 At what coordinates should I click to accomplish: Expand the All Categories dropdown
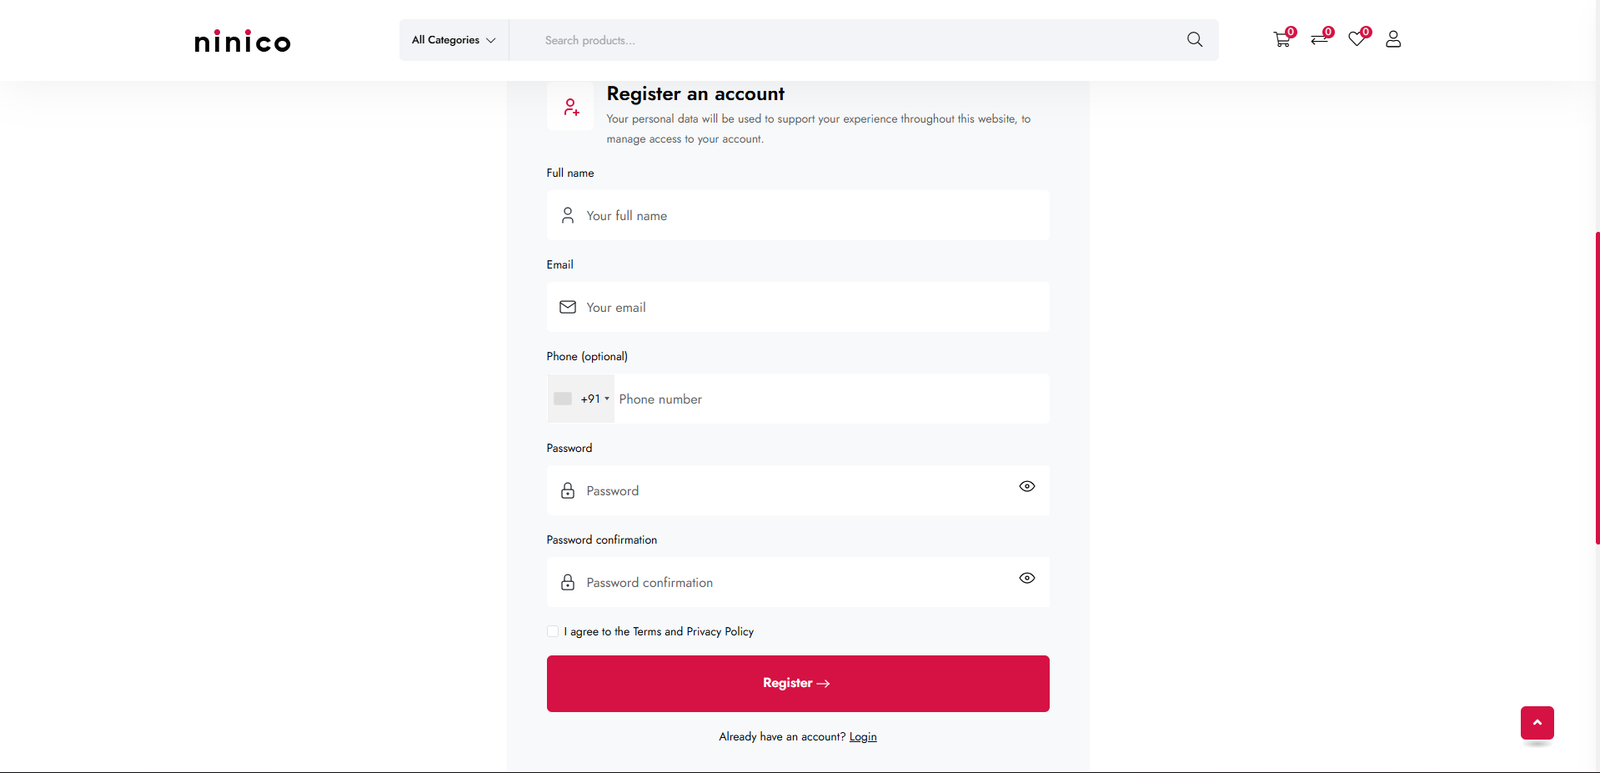click(x=454, y=40)
